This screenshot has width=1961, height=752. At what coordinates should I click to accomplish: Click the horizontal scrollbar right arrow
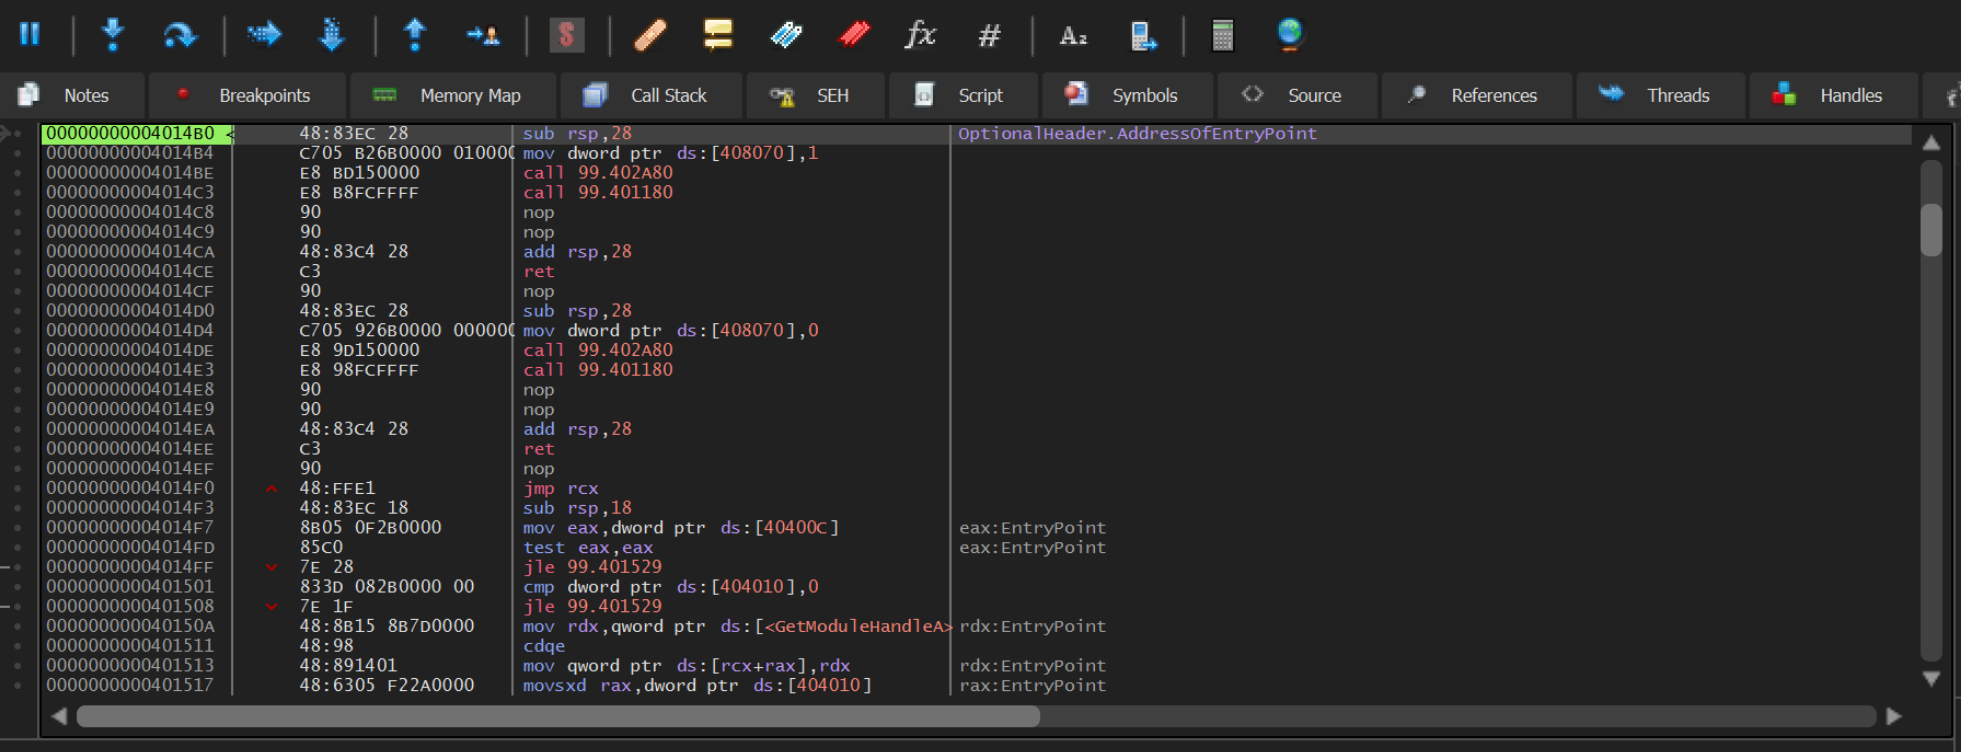(1893, 716)
